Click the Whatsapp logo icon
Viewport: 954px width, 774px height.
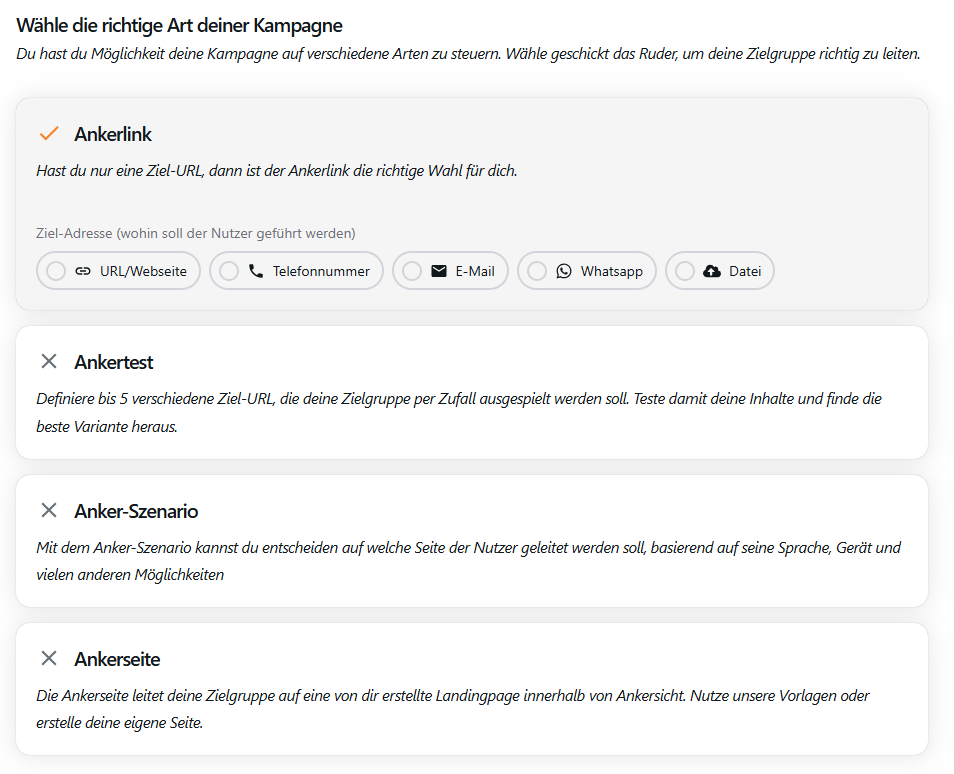(564, 271)
